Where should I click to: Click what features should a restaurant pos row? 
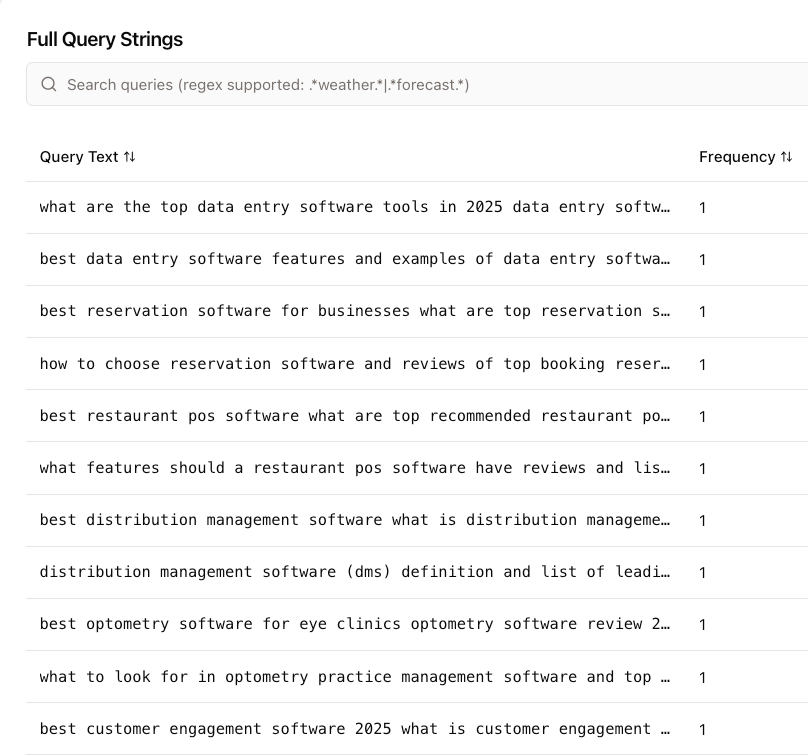click(x=355, y=468)
